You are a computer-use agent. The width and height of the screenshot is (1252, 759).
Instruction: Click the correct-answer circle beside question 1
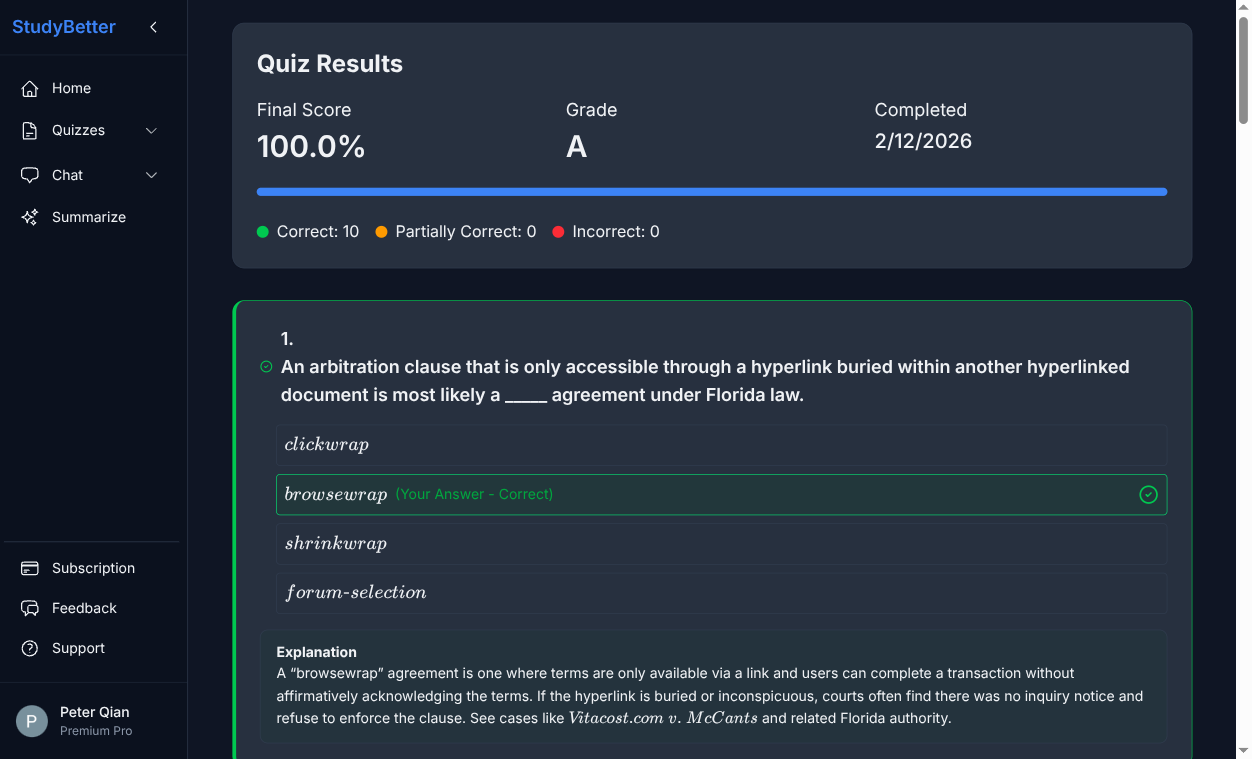click(x=265, y=366)
